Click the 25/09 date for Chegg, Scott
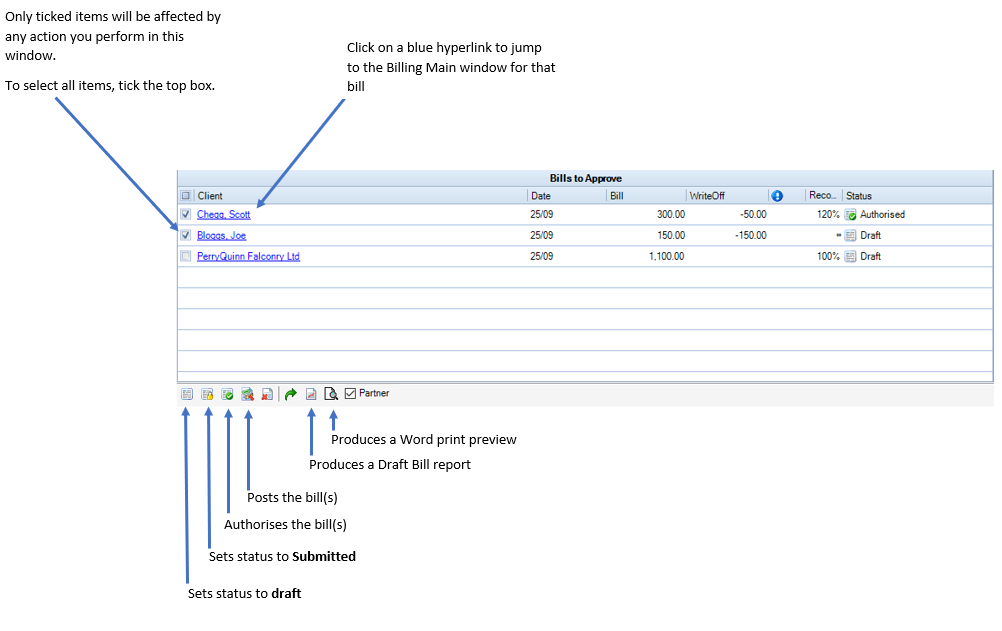 [541, 214]
